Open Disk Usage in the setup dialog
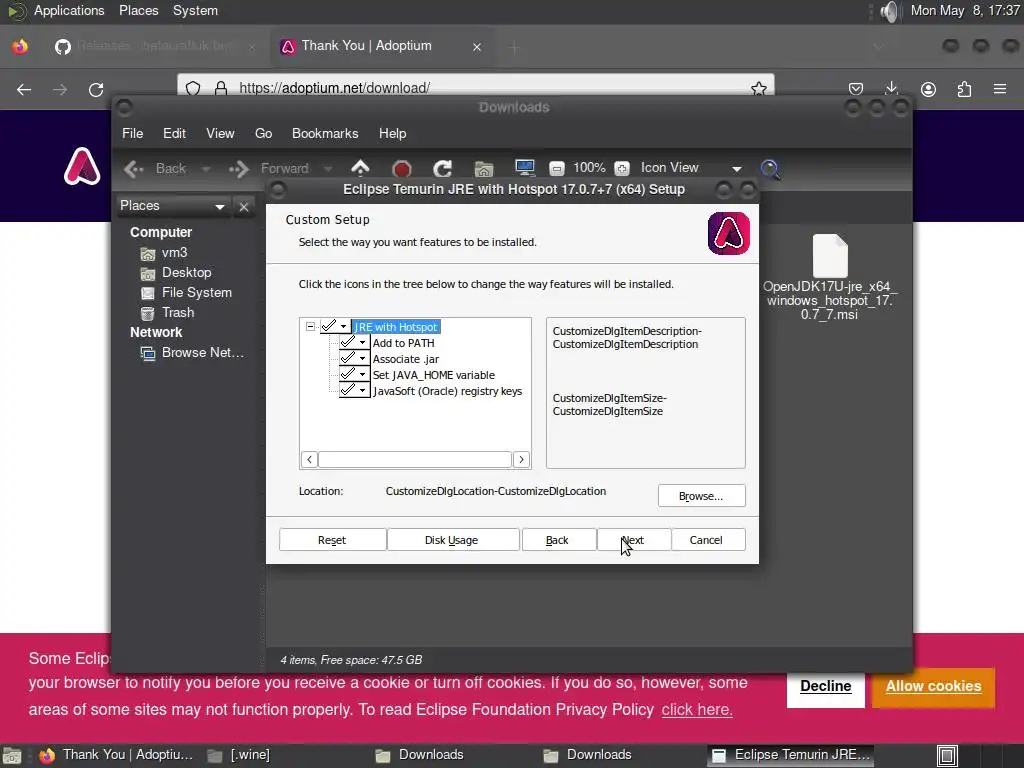The width and height of the screenshot is (1024, 768). click(x=453, y=540)
